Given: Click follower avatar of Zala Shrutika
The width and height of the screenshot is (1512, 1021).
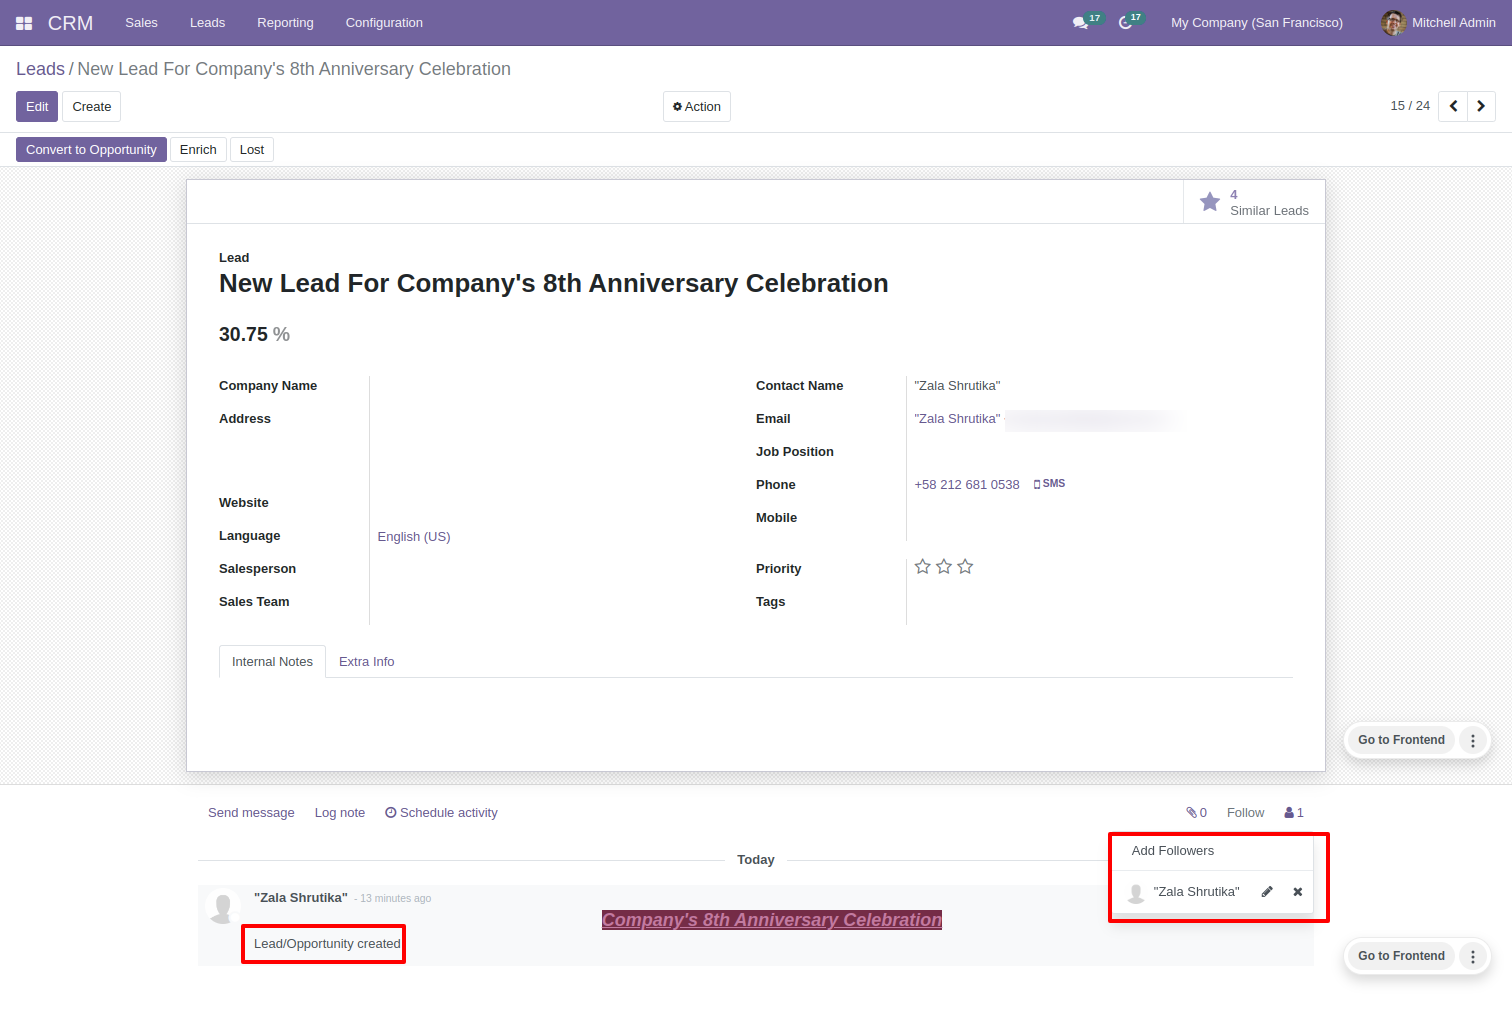Looking at the screenshot, I should coord(1136,893).
